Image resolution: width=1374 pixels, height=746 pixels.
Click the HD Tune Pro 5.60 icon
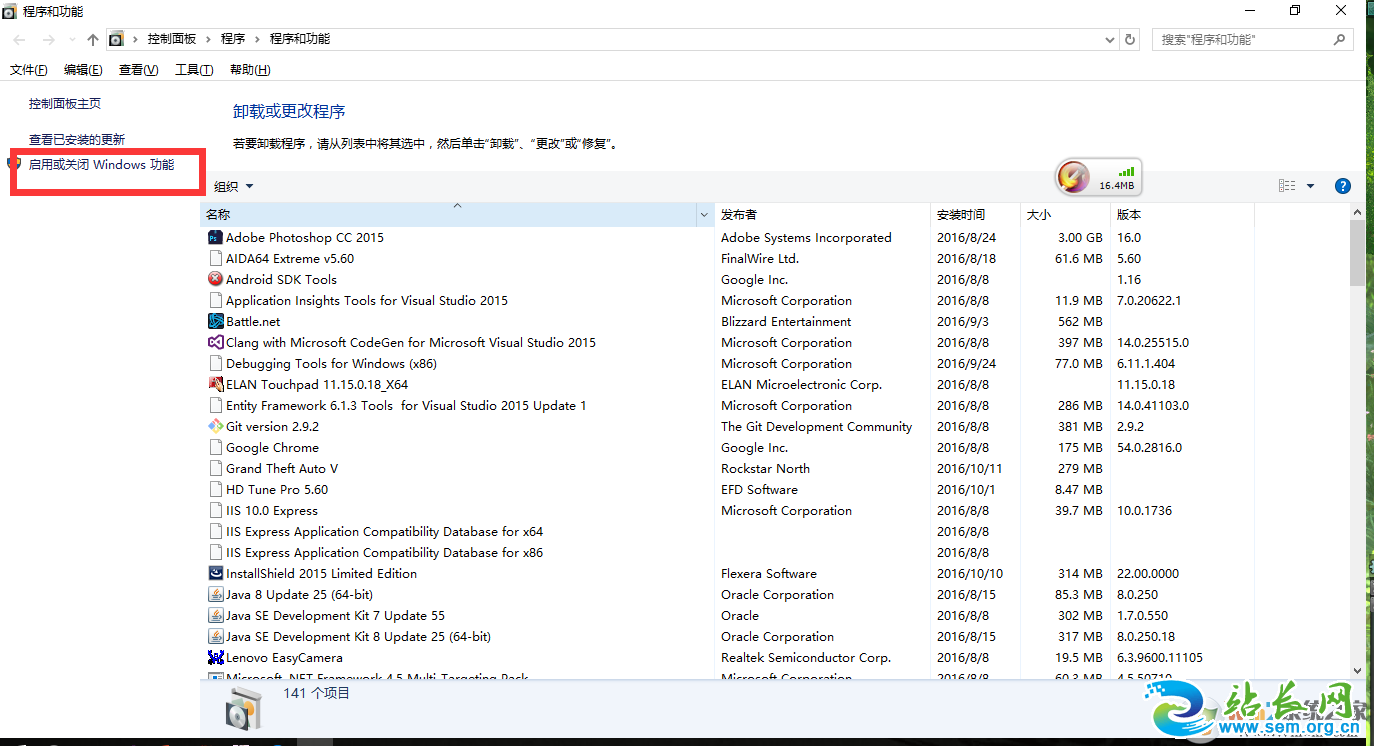tap(215, 490)
